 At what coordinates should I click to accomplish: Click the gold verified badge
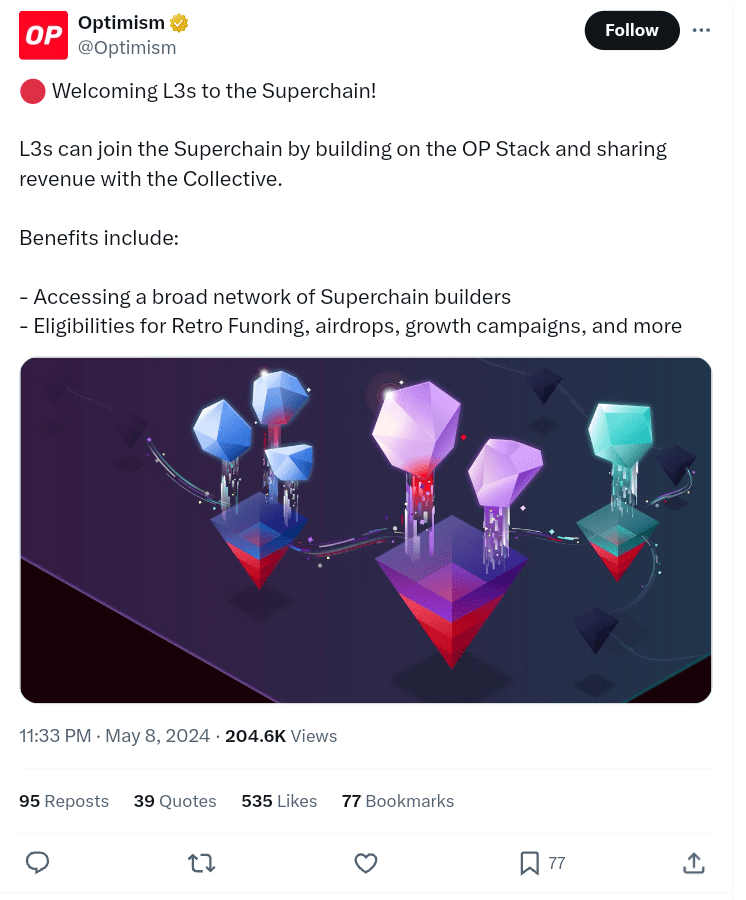click(180, 24)
